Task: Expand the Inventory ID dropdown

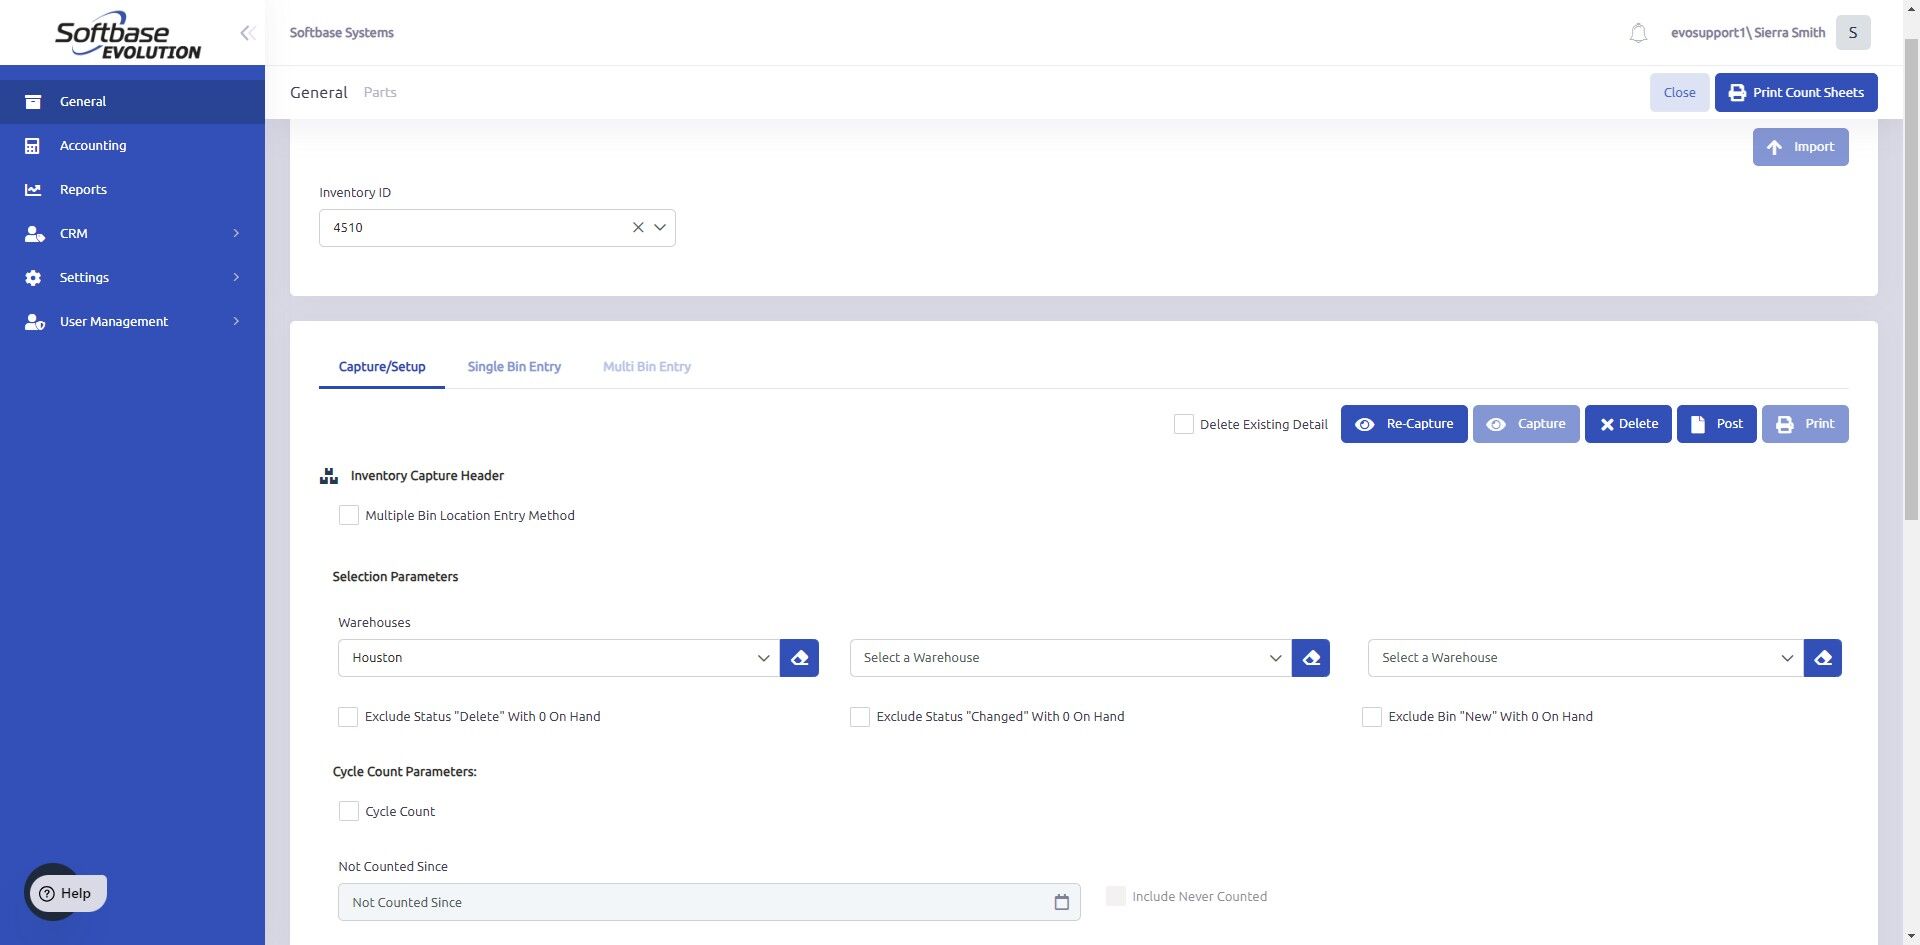Action: [x=660, y=228]
